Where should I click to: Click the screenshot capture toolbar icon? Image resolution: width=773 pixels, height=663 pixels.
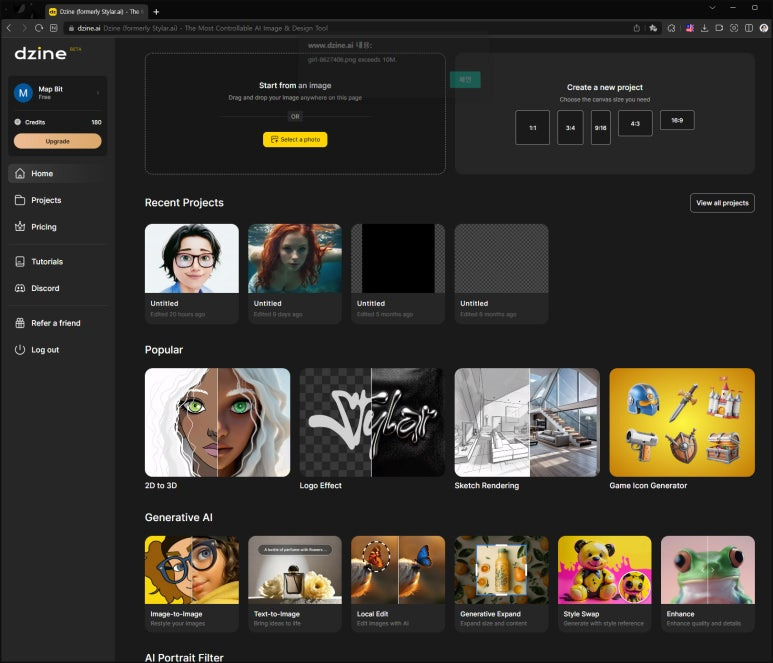(734, 28)
